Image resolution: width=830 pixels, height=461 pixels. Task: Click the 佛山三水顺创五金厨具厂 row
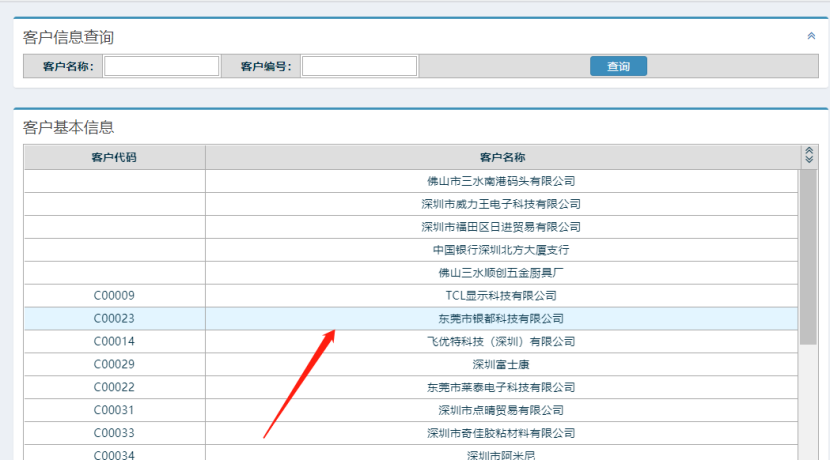click(501, 273)
